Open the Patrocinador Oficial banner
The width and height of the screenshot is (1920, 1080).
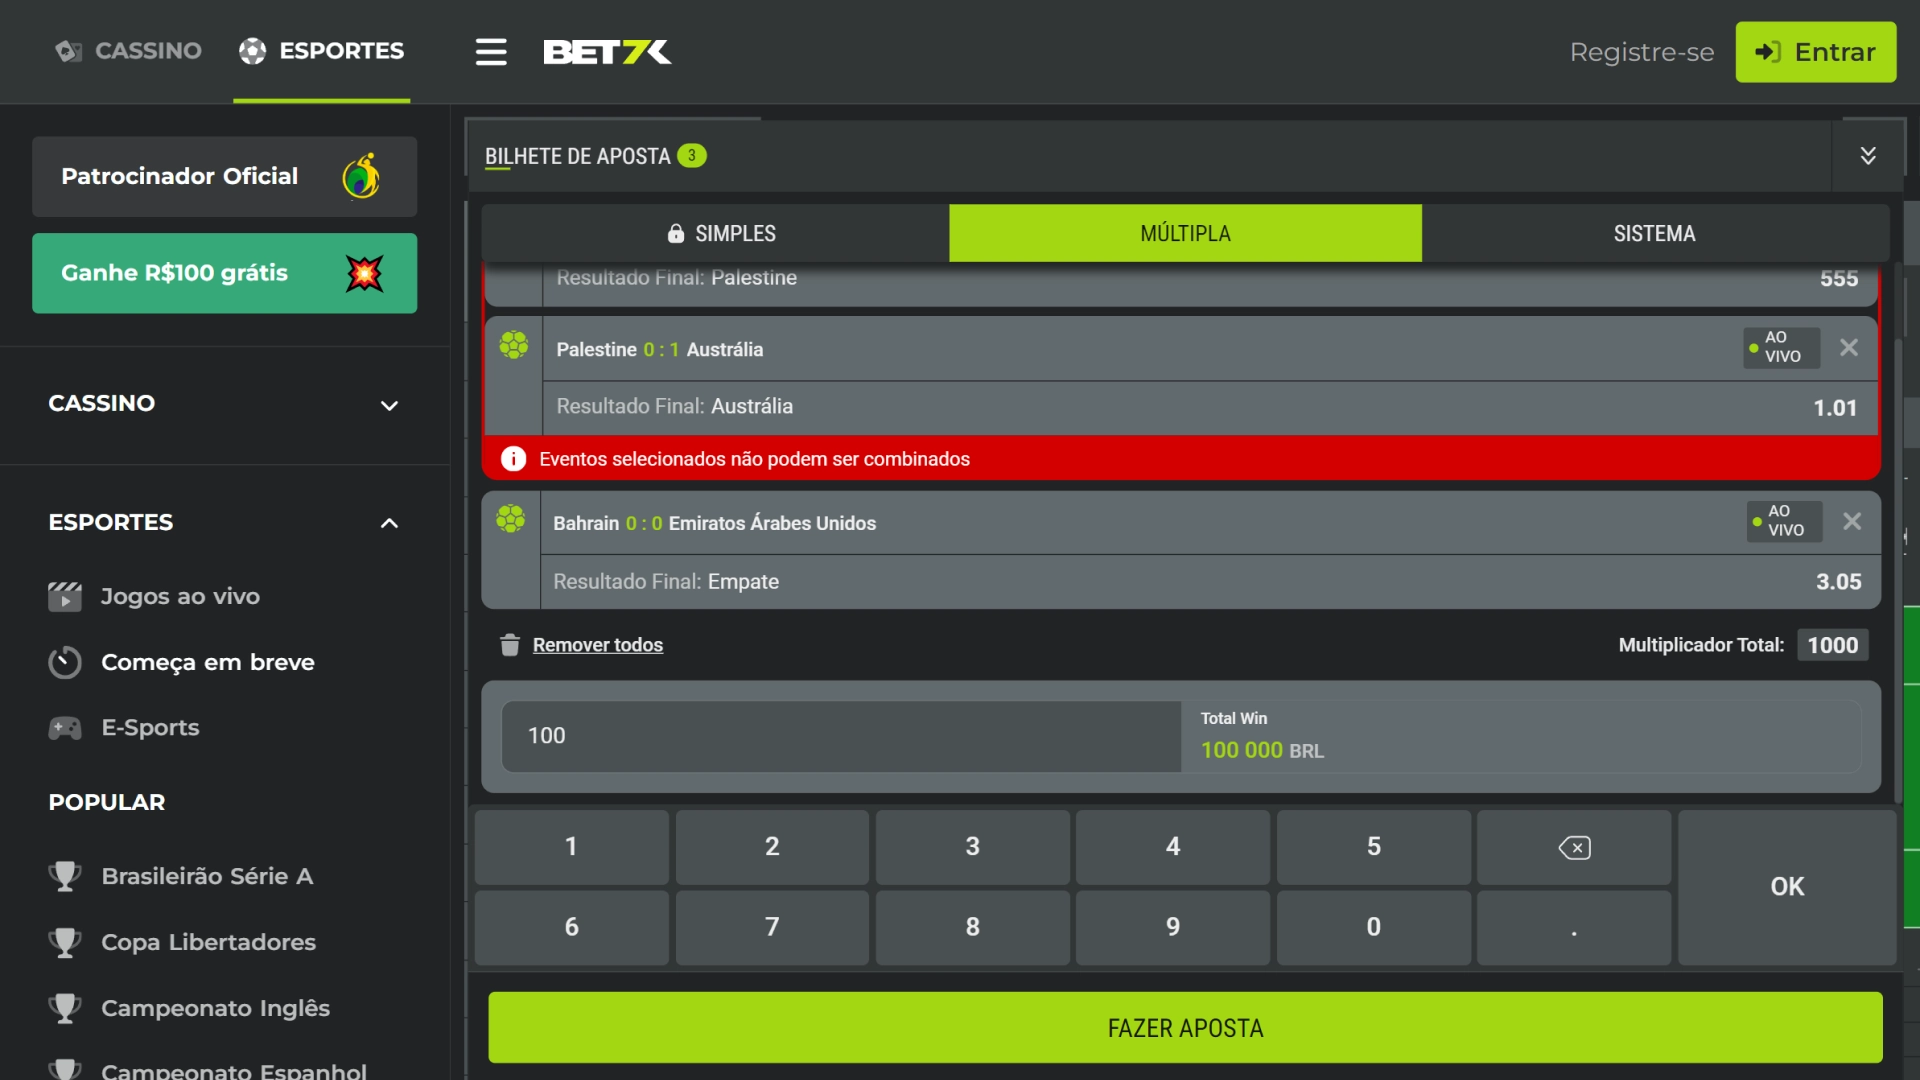(224, 176)
